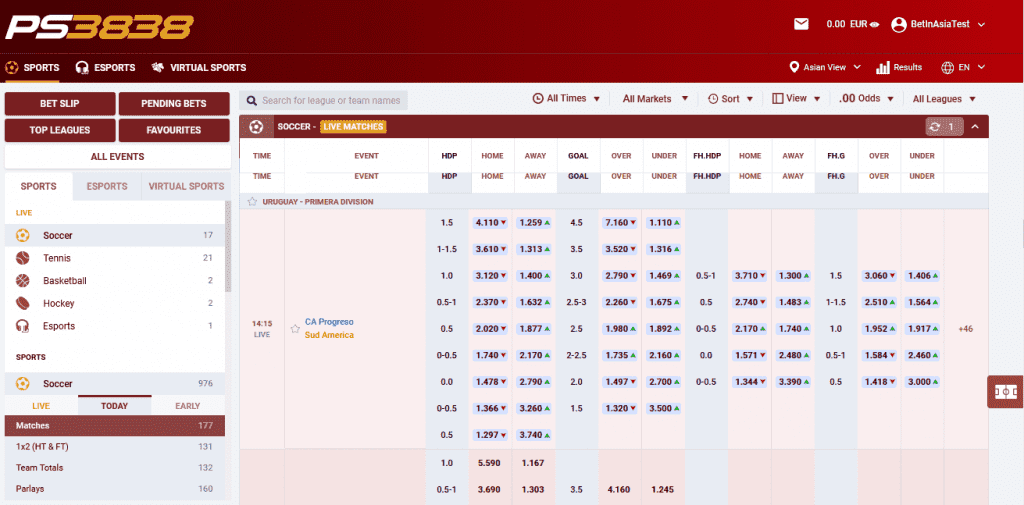Collapse the Soccer live matches section
This screenshot has width=1024, height=505.
pos(976,127)
